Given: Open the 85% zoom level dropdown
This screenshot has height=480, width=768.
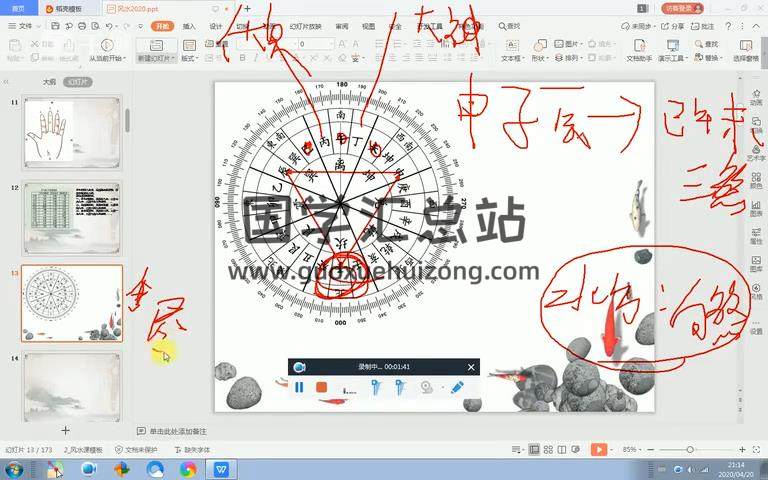Looking at the screenshot, I should pos(632,450).
